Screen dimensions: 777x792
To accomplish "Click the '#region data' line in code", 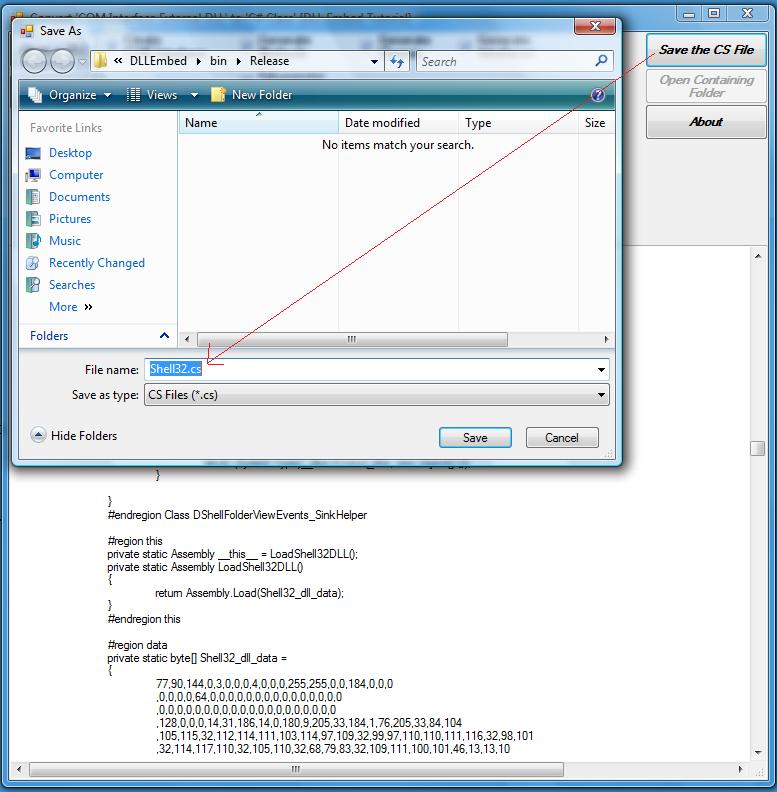I will 137,645.
